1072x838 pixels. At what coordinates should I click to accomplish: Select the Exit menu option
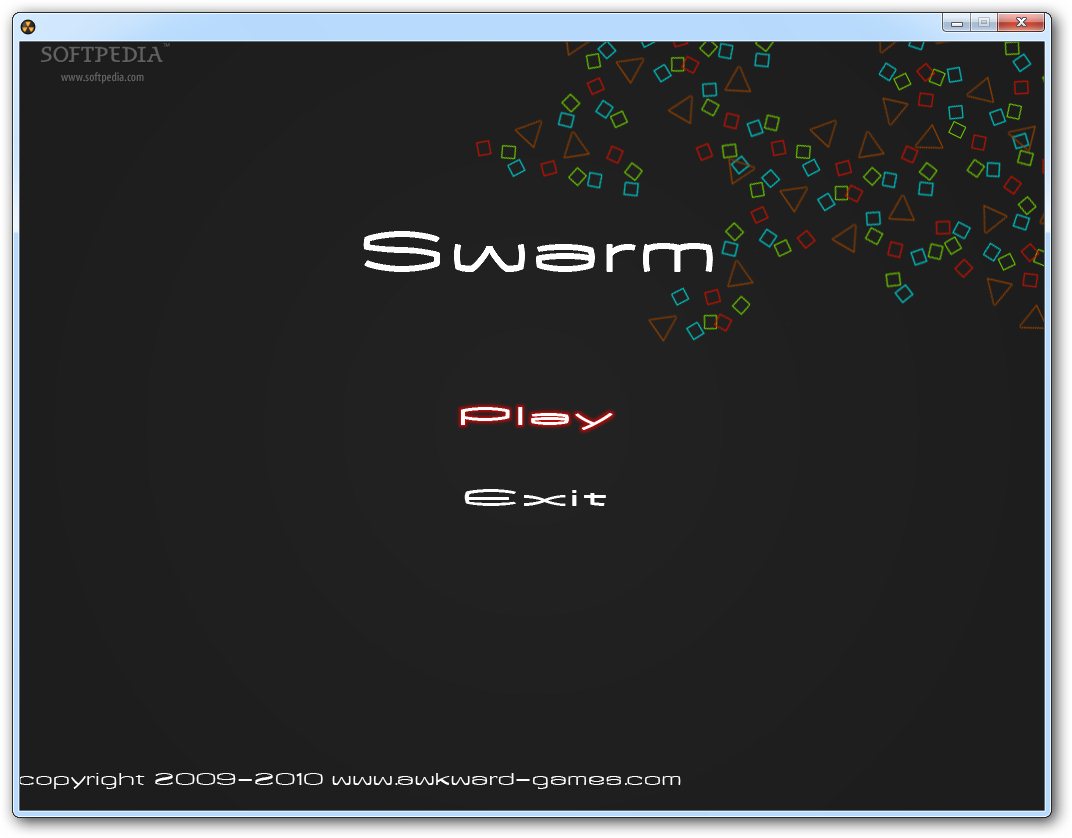(x=535, y=498)
